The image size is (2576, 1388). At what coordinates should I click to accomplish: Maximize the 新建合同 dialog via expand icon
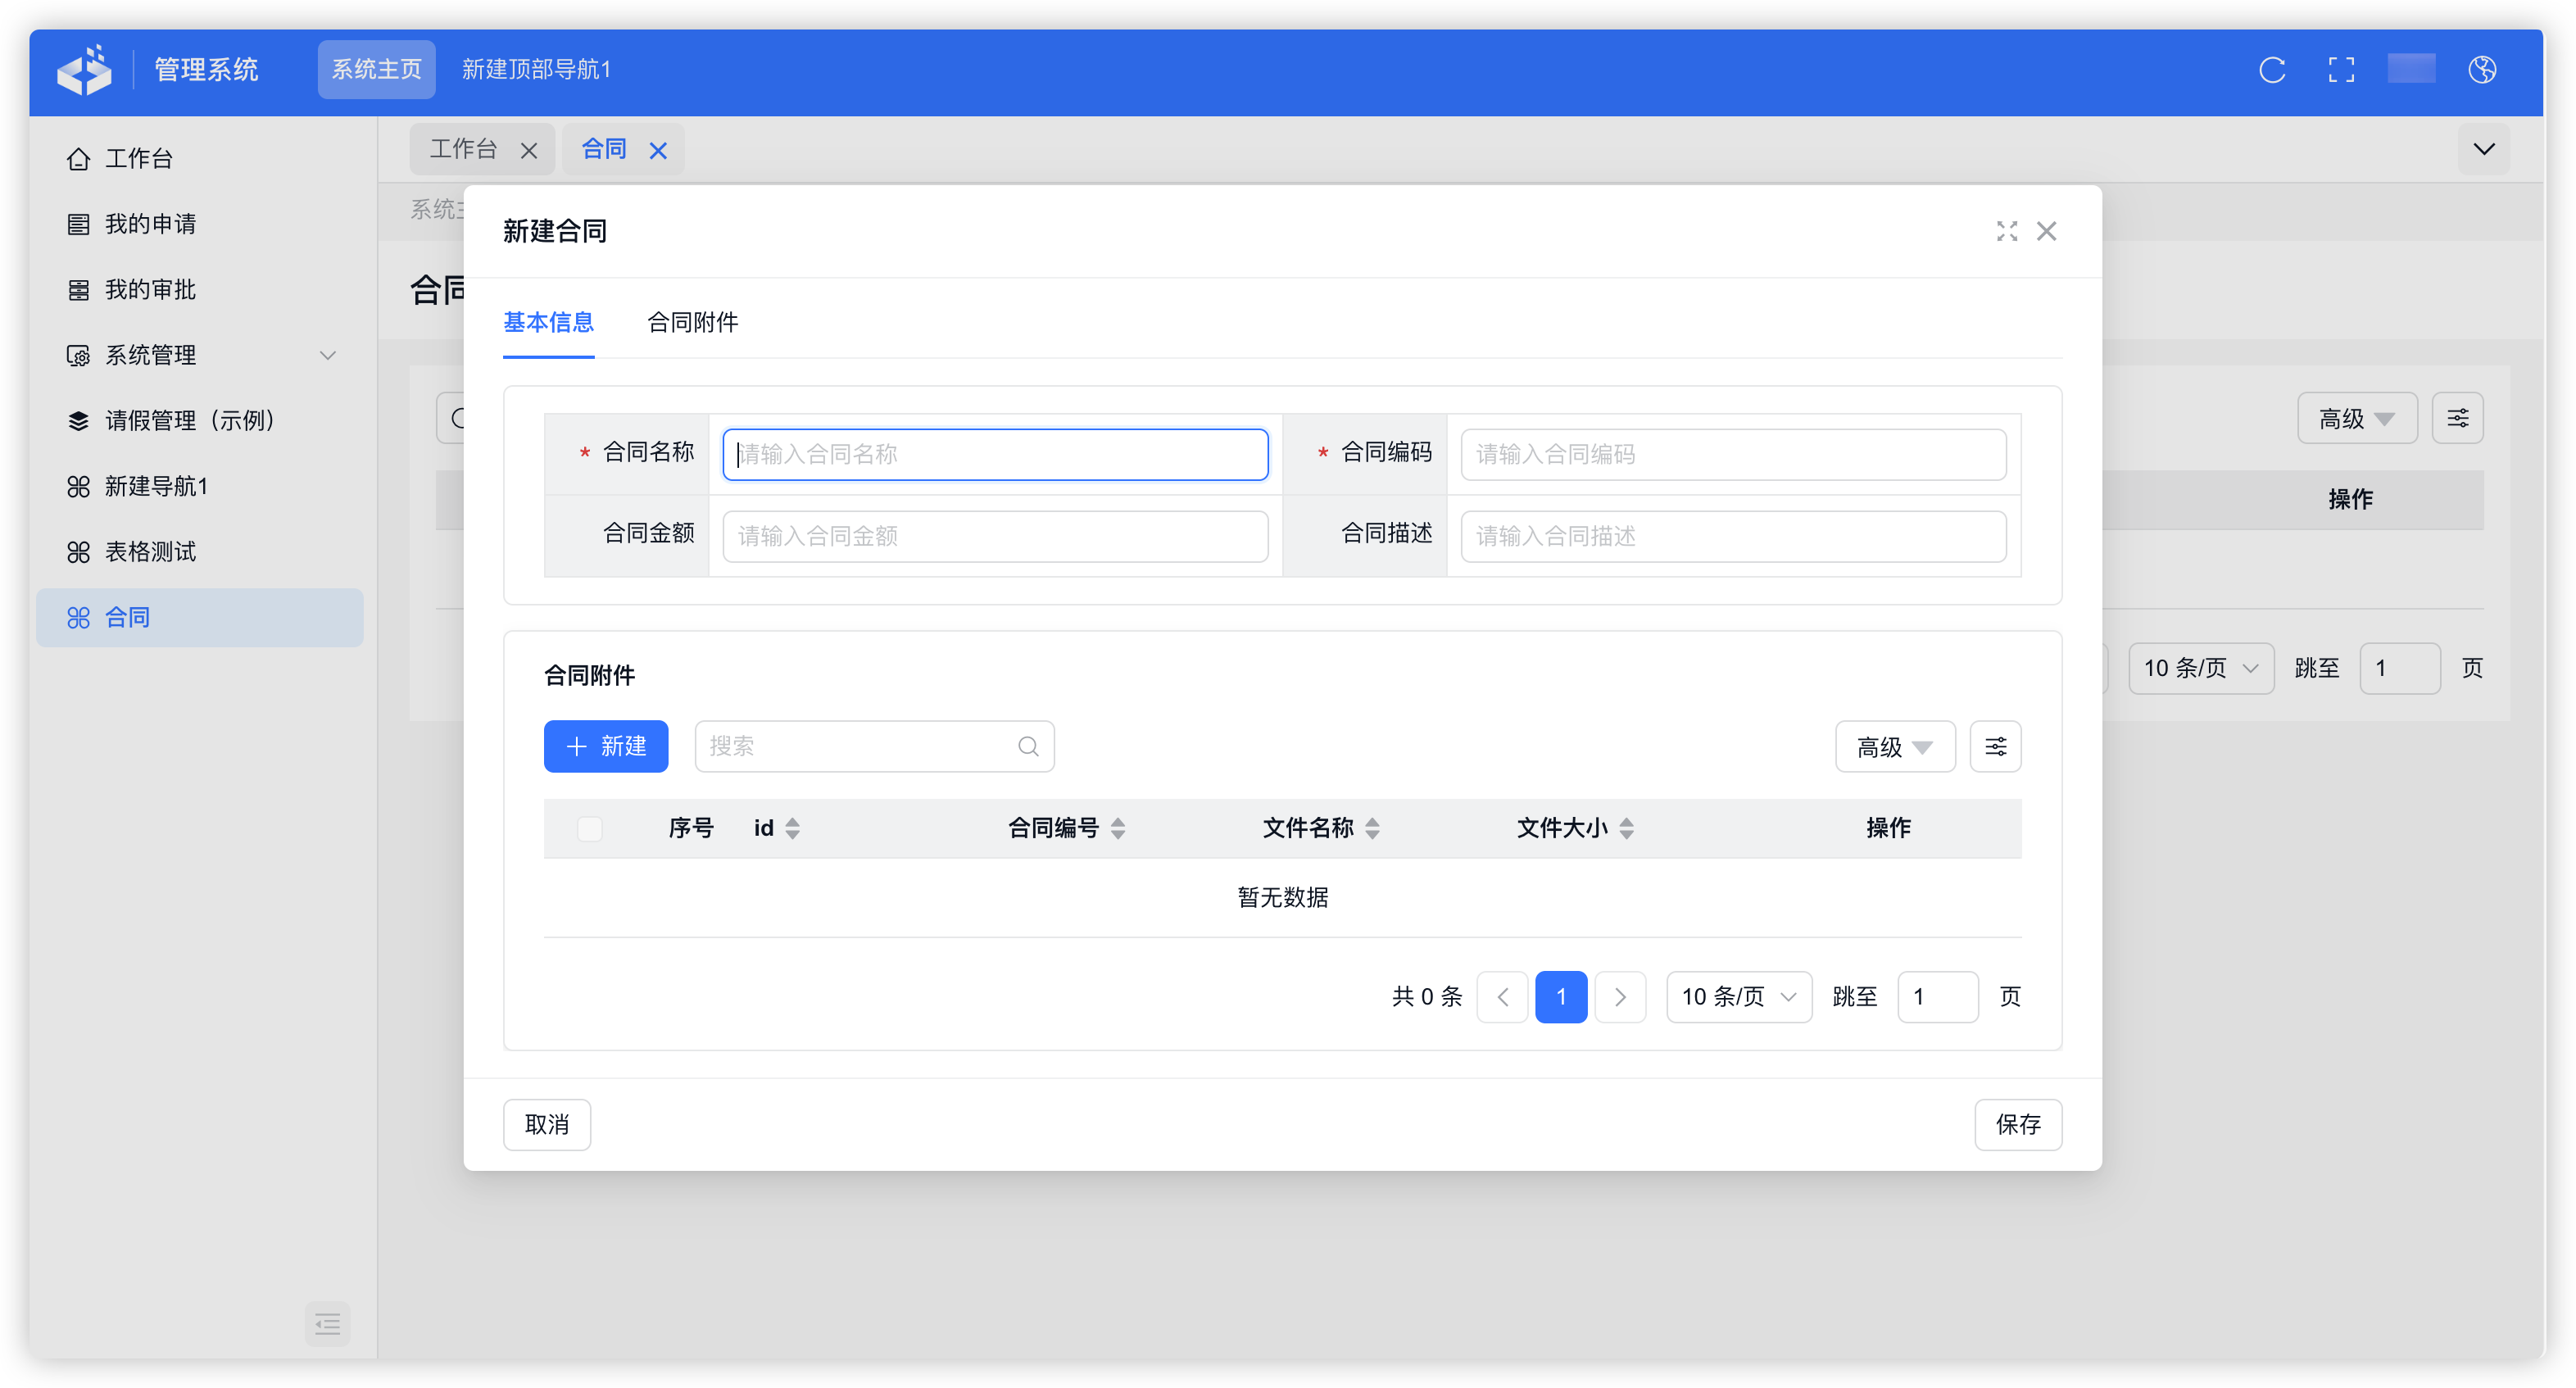[x=2006, y=231]
